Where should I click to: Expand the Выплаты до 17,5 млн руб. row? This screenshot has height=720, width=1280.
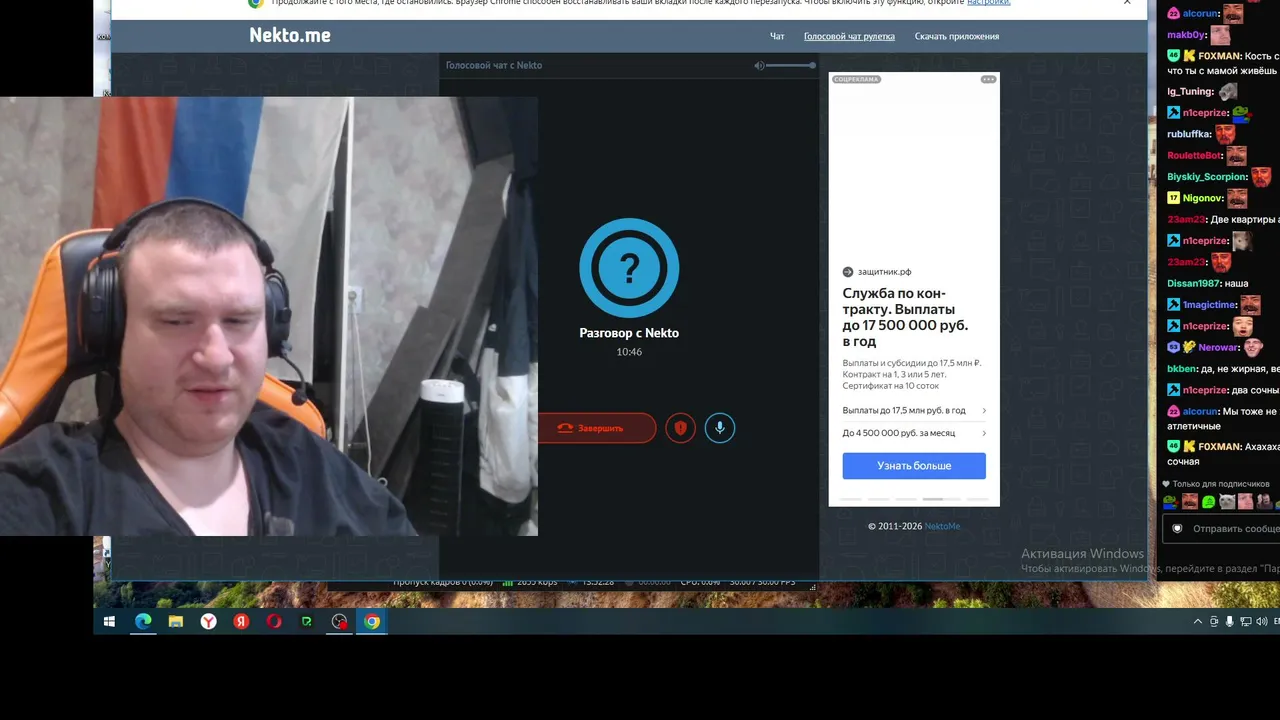[914, 410]
